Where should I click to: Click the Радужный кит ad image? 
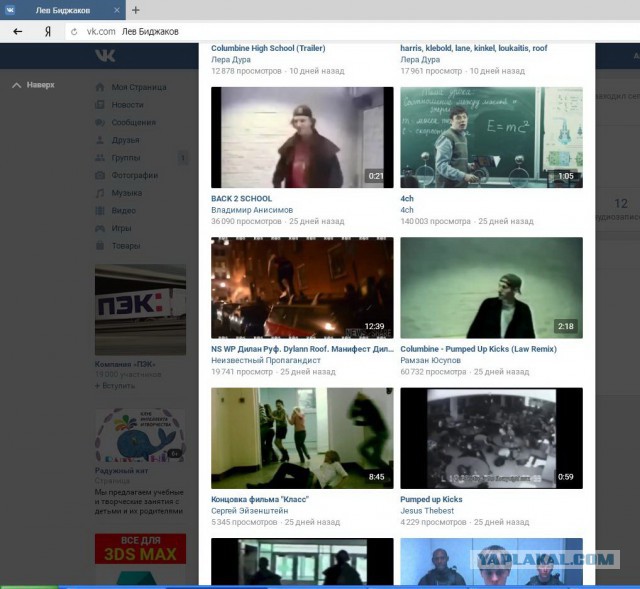(x=140, y=435)
